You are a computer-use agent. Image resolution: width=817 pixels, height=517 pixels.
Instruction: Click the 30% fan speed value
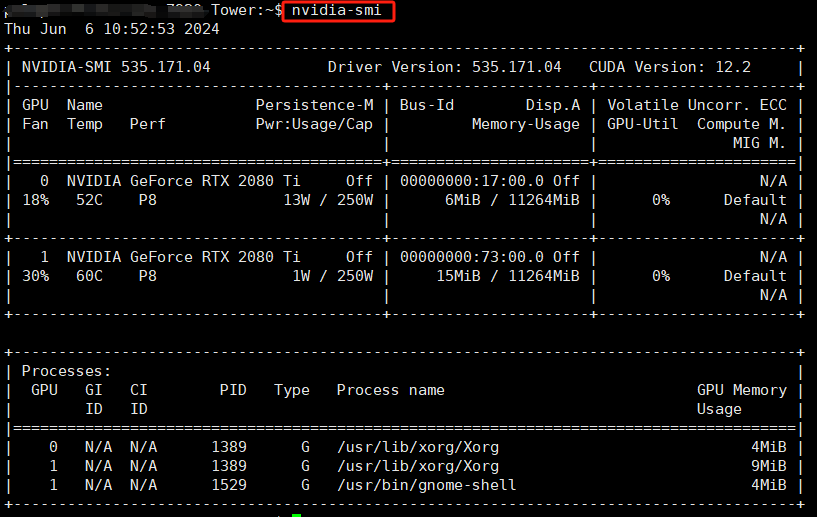(x=34, y=276)
